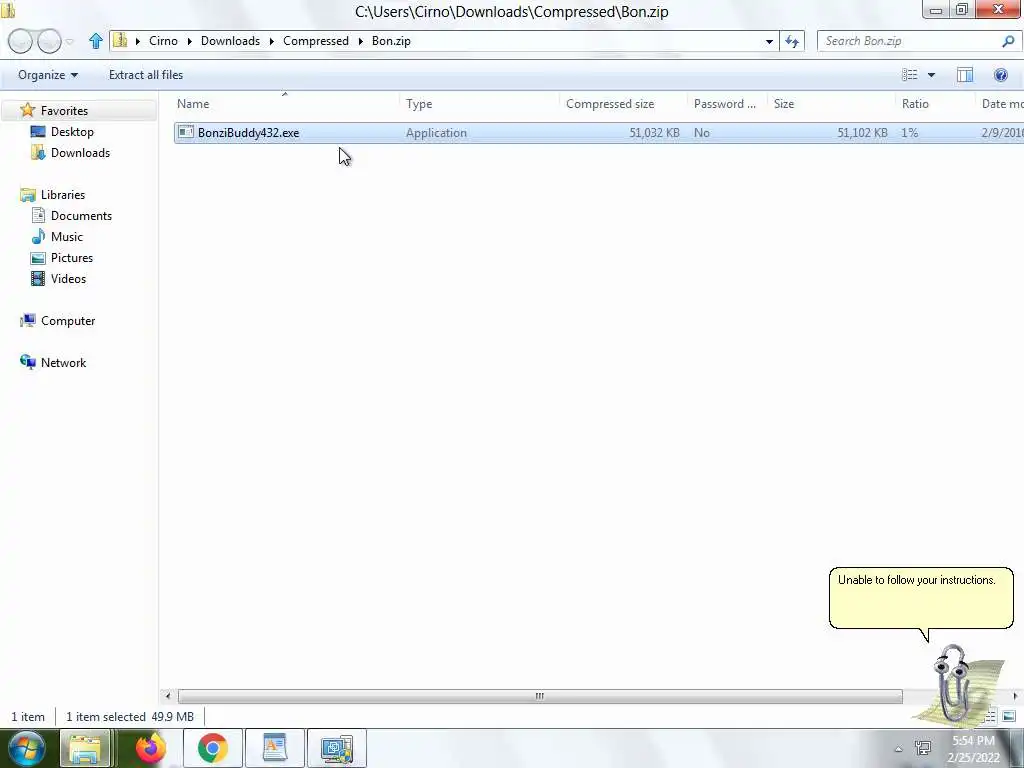
Task: Click the BonziBuddy432.exe application icon
Action: pos(186,133)
